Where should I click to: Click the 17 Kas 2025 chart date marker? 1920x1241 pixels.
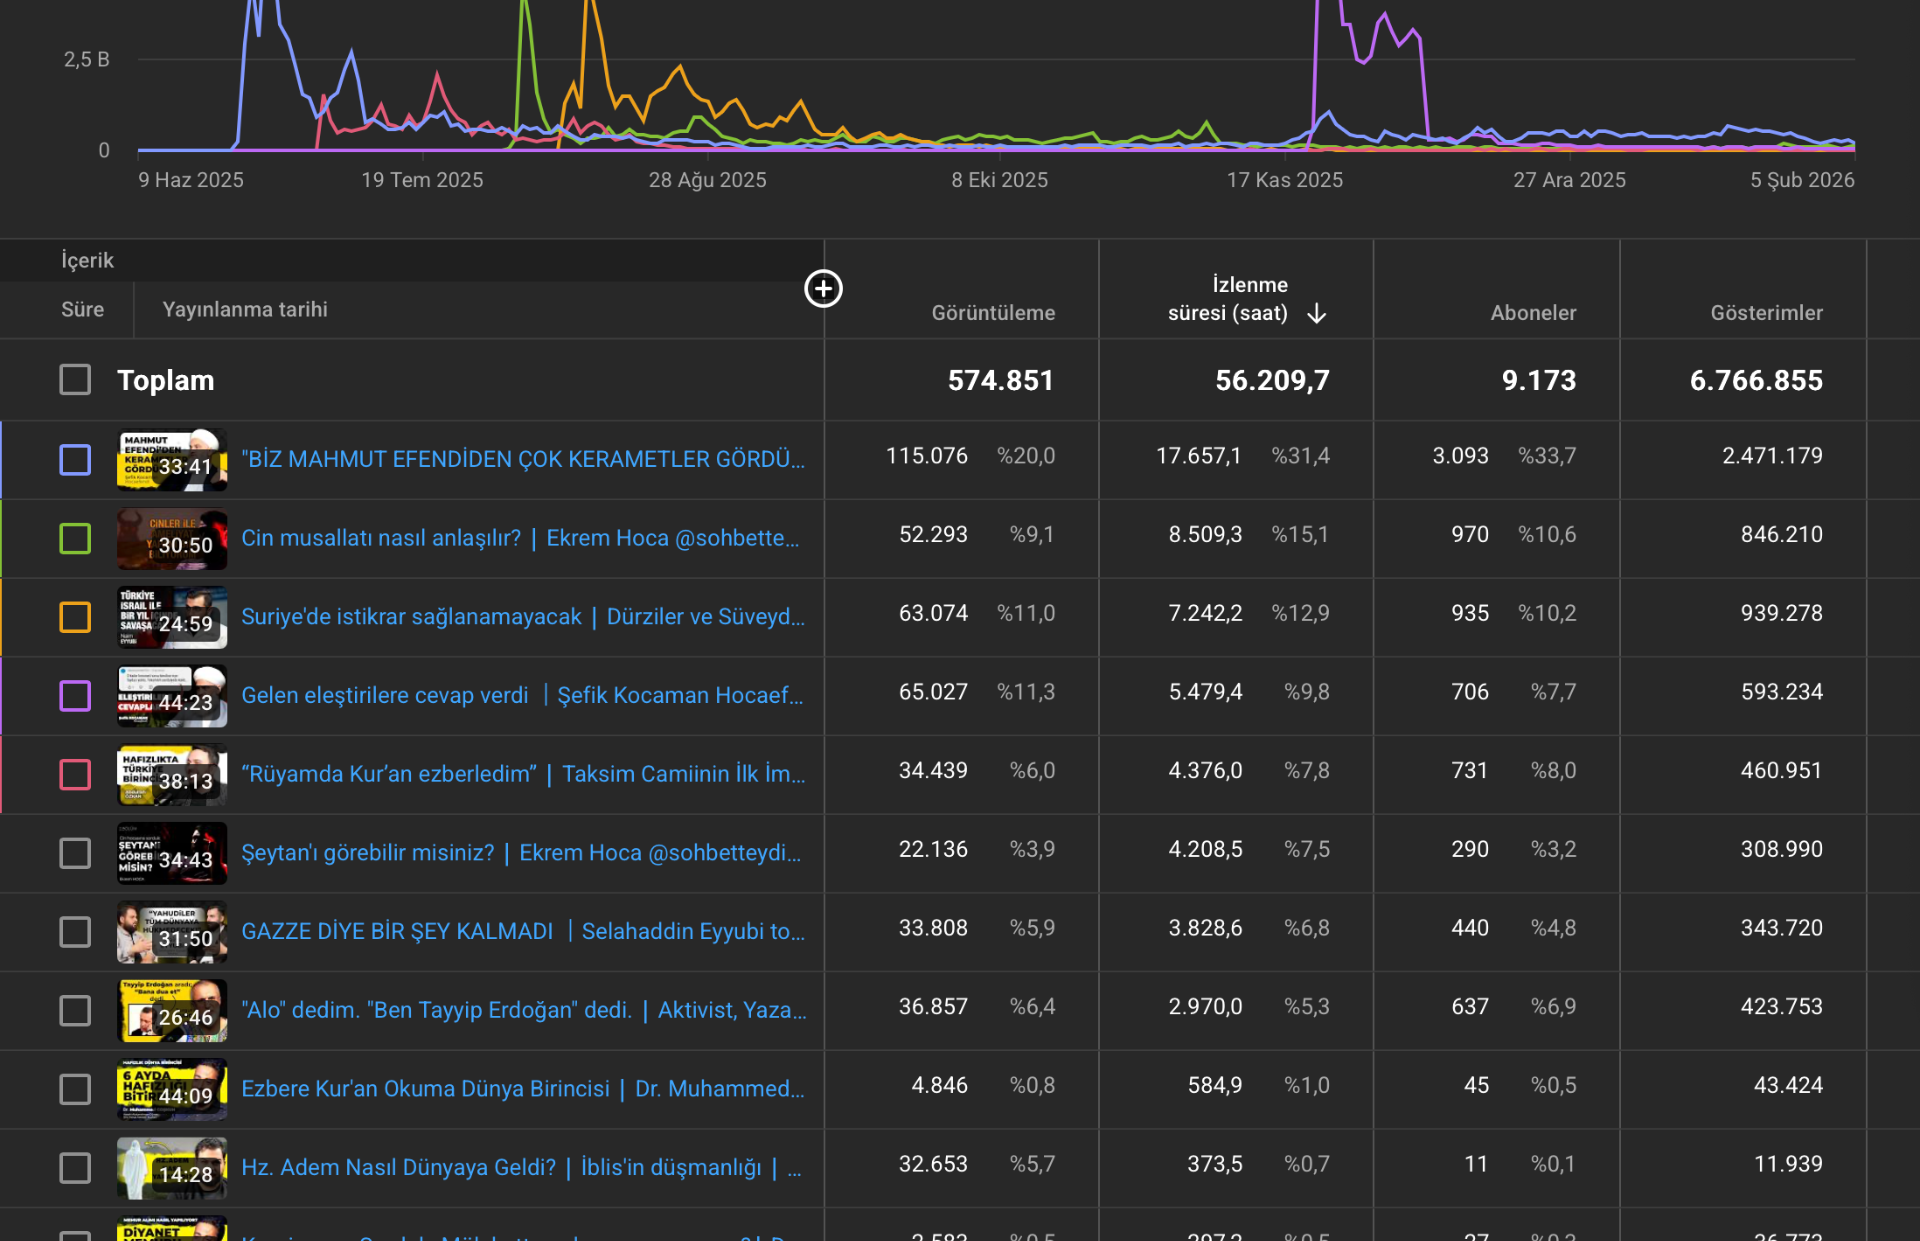point(1284,180)
